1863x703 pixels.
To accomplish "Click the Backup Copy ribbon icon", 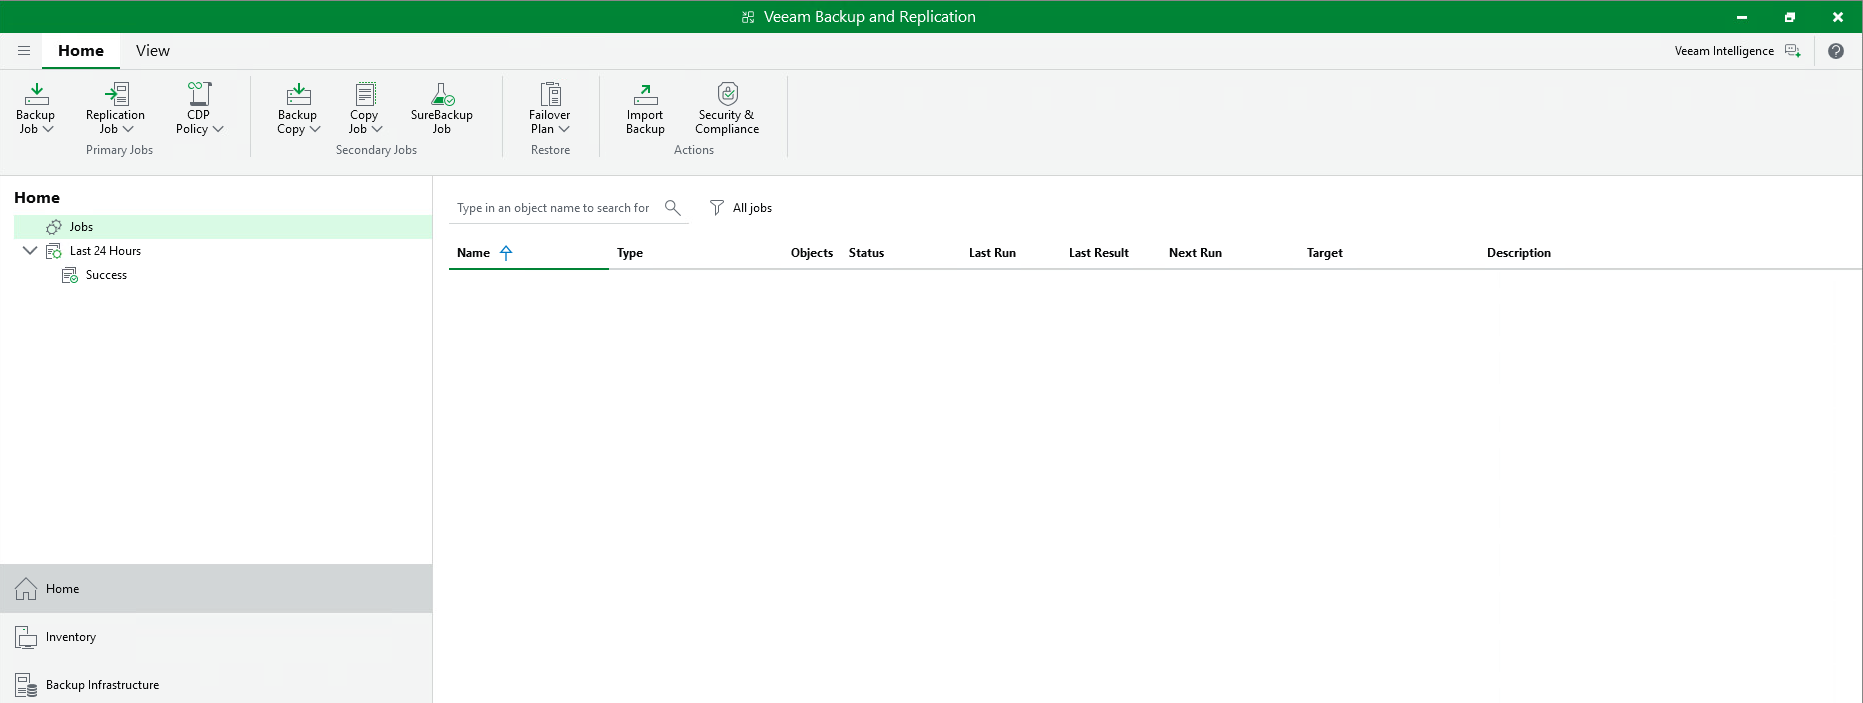I will pyautogui.click(x=298, y=94).
